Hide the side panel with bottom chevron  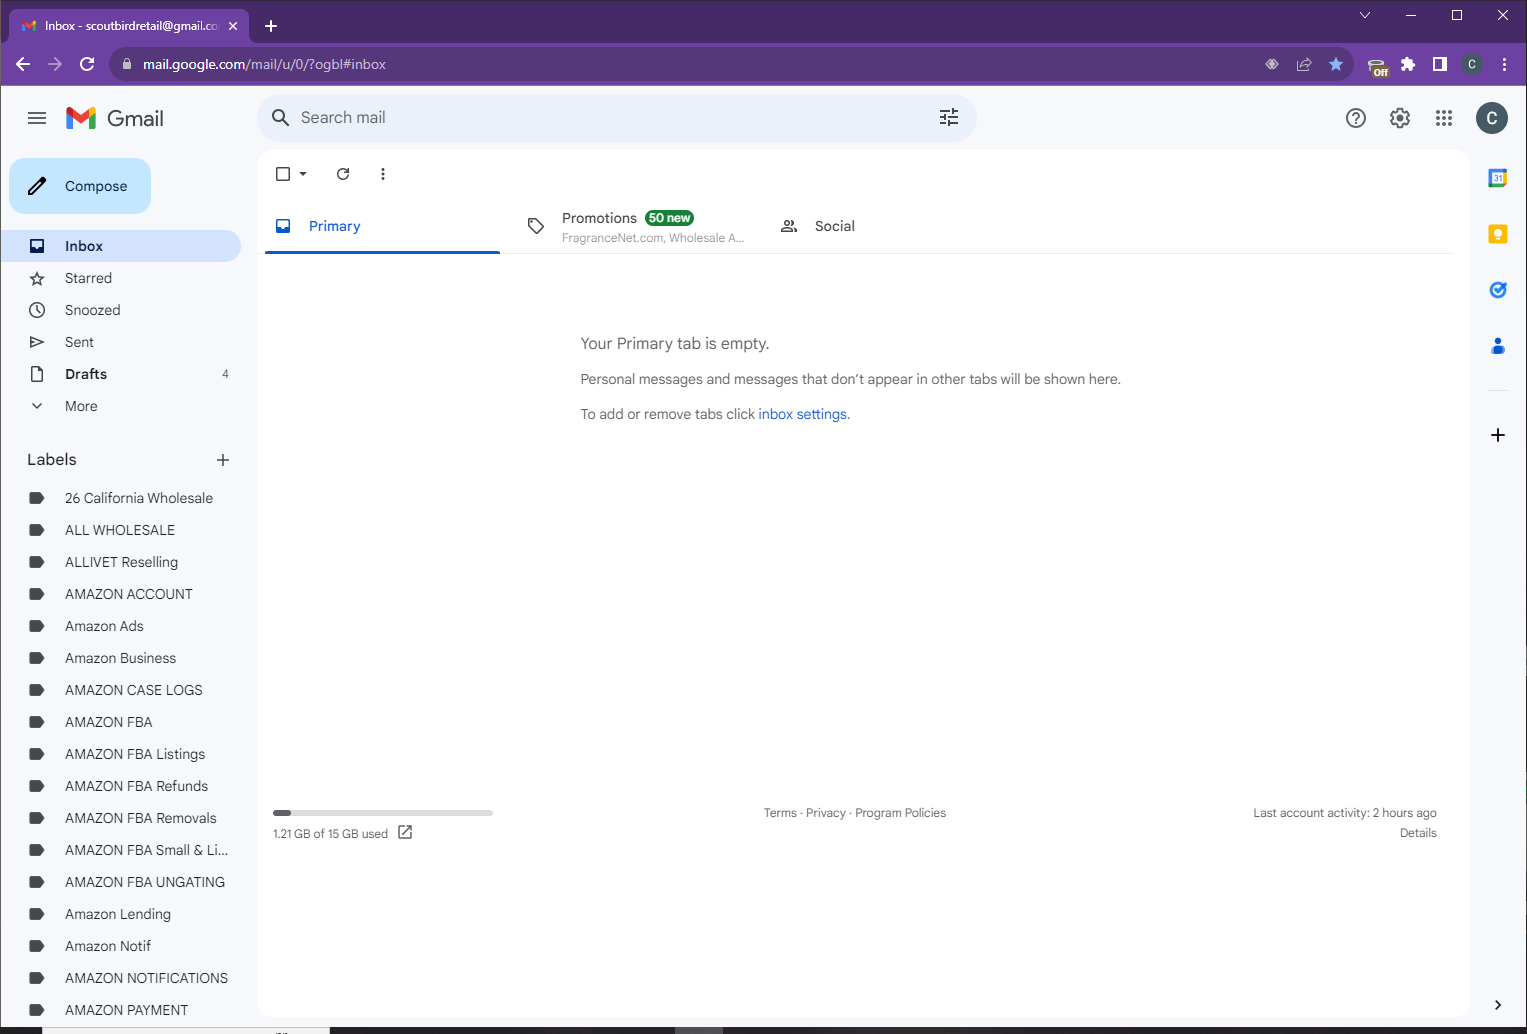point(1498,1005)
